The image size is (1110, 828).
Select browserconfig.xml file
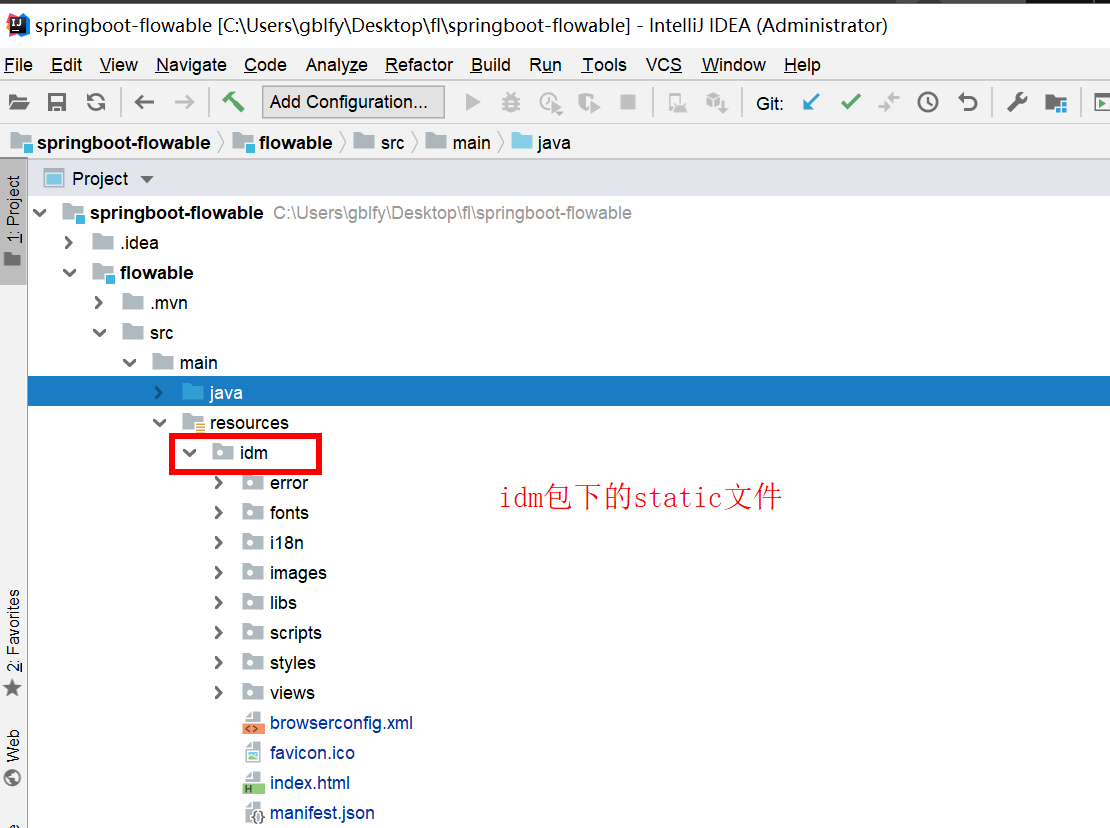(x=341, y=723)
